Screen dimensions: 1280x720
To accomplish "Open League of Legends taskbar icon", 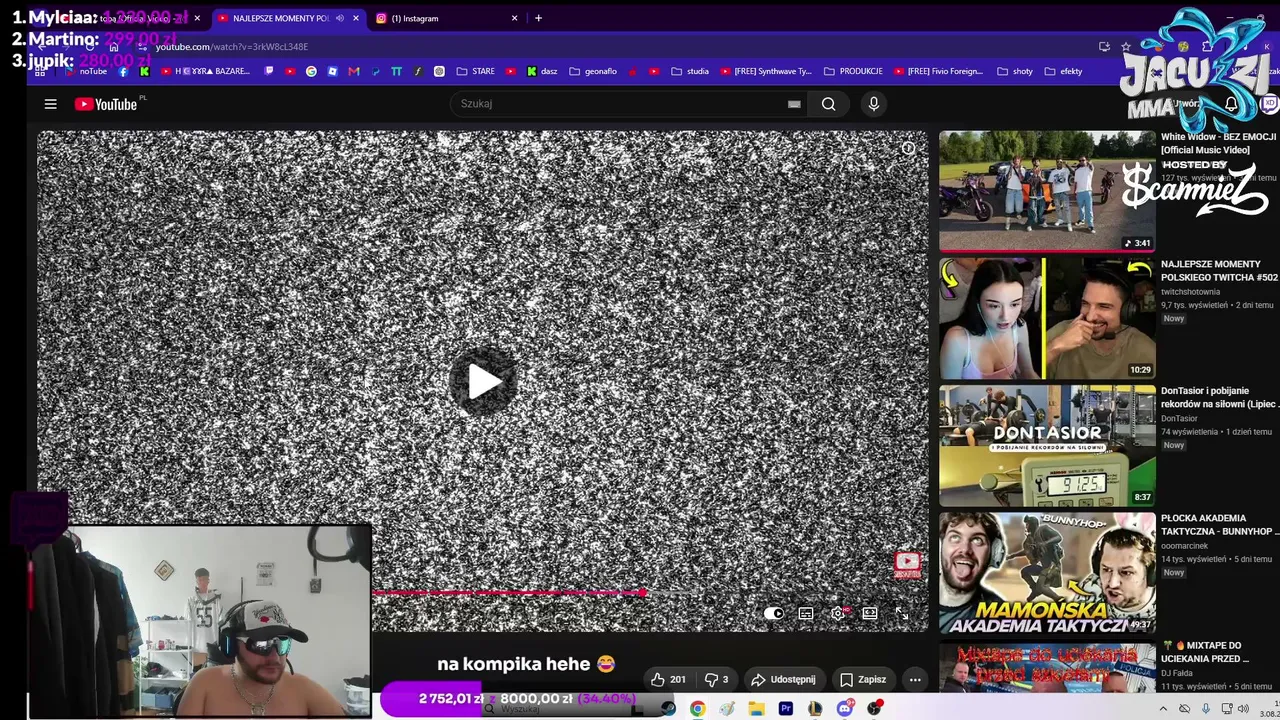I will (x=815, y=709).
